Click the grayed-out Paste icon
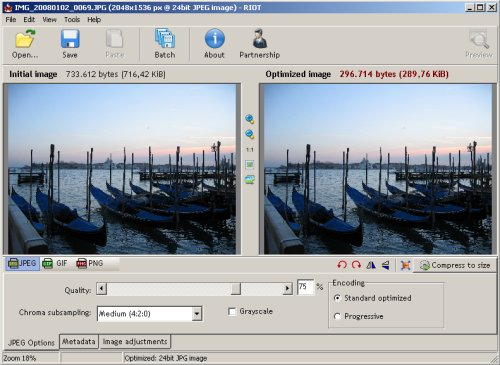Viewport: 500px width, 365px height. [115, 39]
